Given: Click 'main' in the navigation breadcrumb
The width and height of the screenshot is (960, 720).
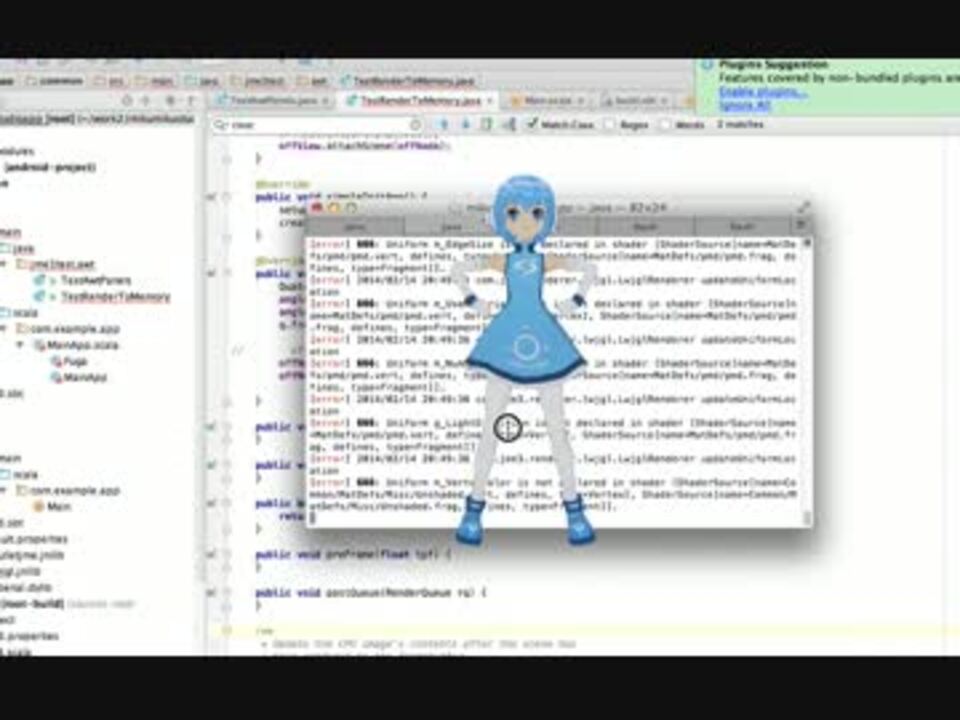Looking at the screenshot, I should pos(156,81).
